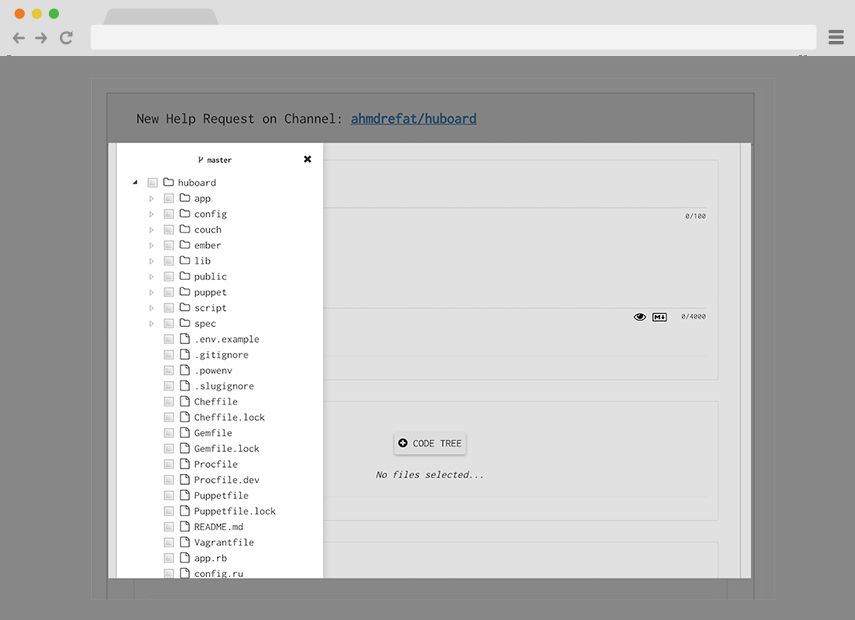This screenshot has width=855, height=620.
Task: Click the app folder icon
Action: point(185,197)
